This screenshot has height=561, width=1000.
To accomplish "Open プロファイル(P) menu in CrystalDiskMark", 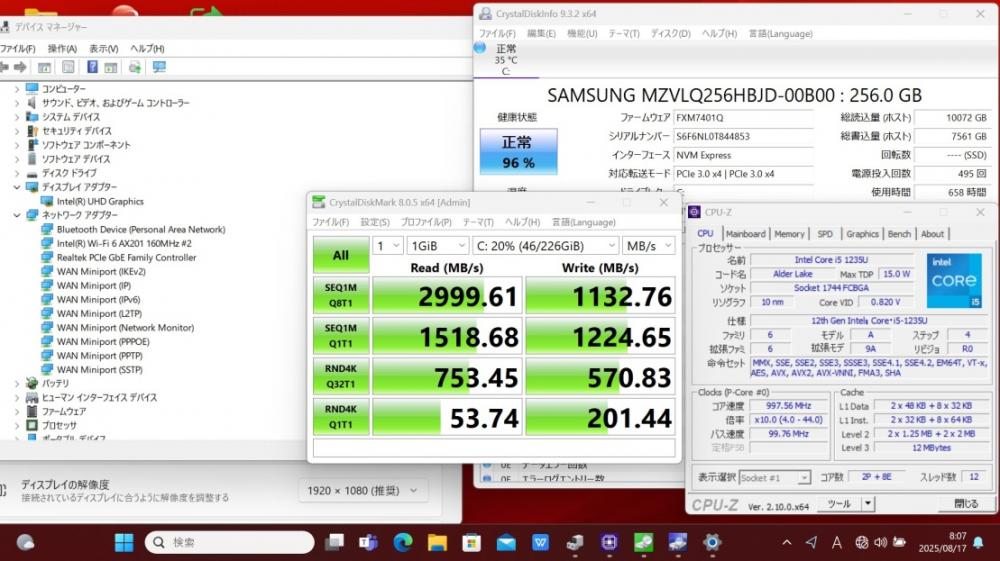I will [425, 222].
